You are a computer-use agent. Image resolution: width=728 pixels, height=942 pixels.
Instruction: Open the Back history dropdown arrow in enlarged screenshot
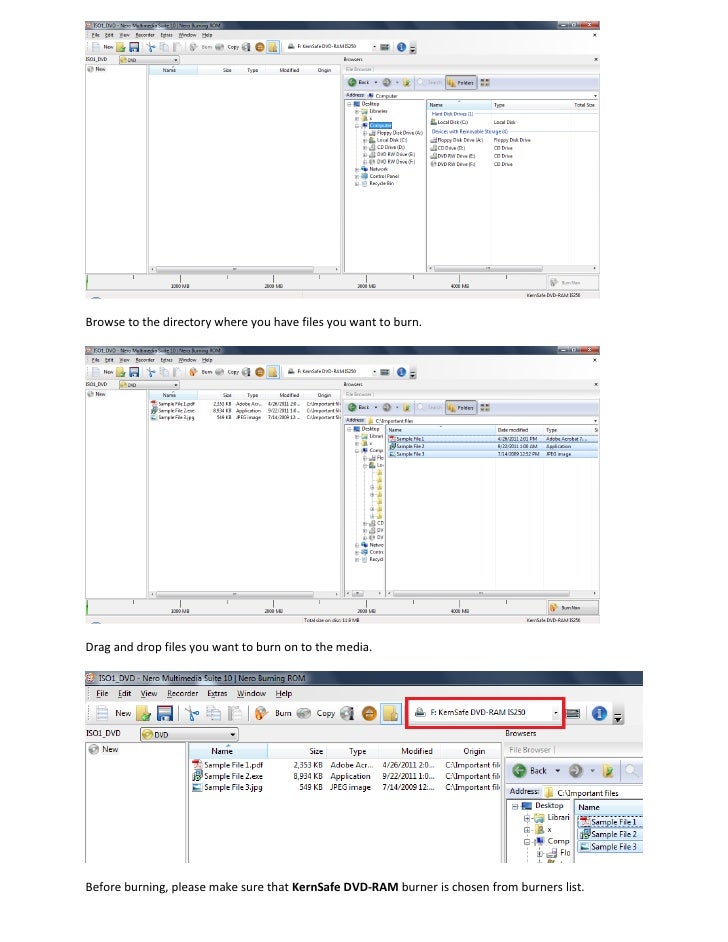[557, 770]
